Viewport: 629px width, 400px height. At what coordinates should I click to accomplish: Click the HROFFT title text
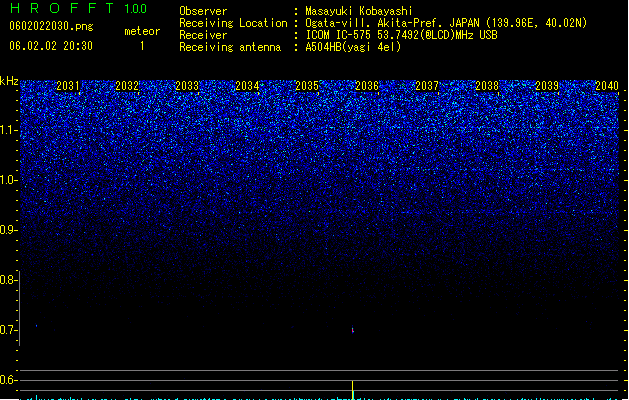pos(62,8)
